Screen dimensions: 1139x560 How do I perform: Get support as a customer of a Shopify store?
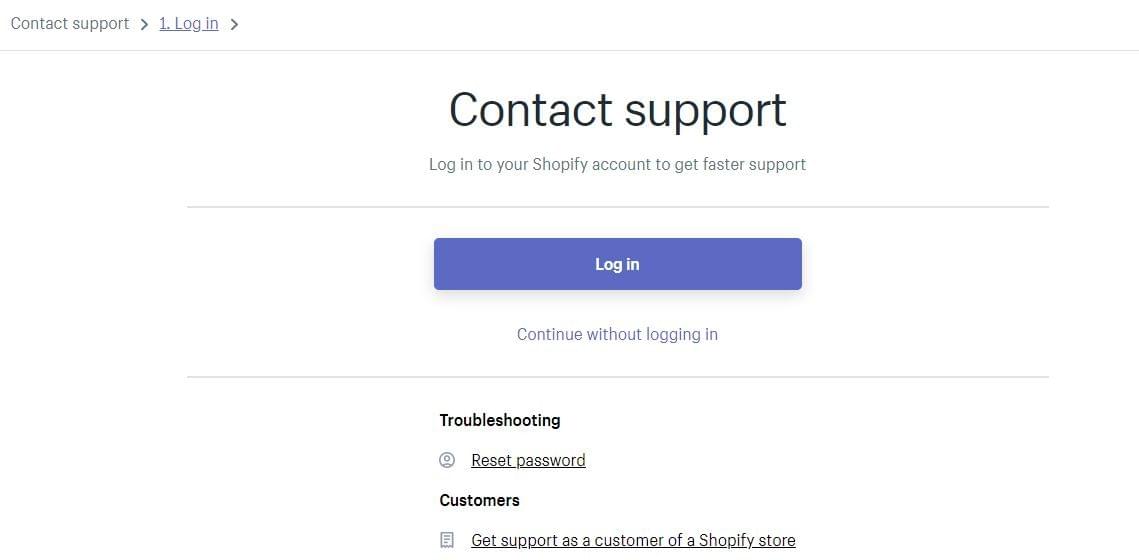633,540
